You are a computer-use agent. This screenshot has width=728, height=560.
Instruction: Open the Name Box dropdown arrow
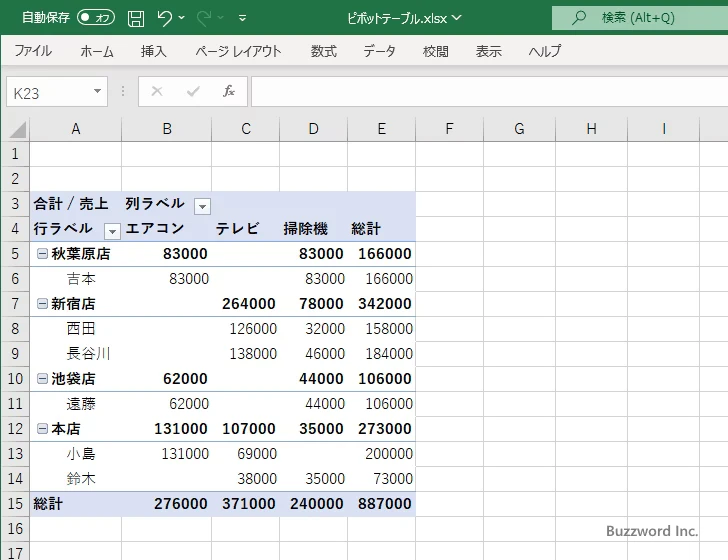pyautogui.click(x=98, y=91)
